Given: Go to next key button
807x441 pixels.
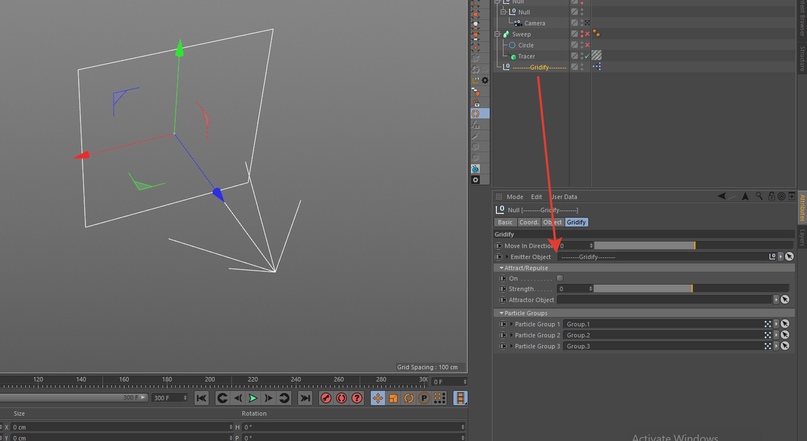Looking at the screenshot, I should 284,398.
